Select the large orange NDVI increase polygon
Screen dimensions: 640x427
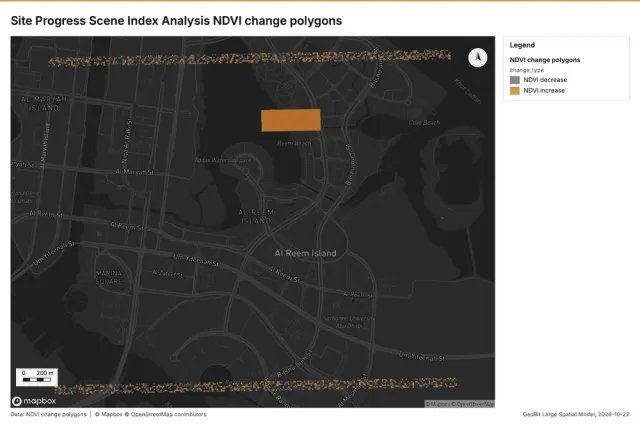point(291,120)
